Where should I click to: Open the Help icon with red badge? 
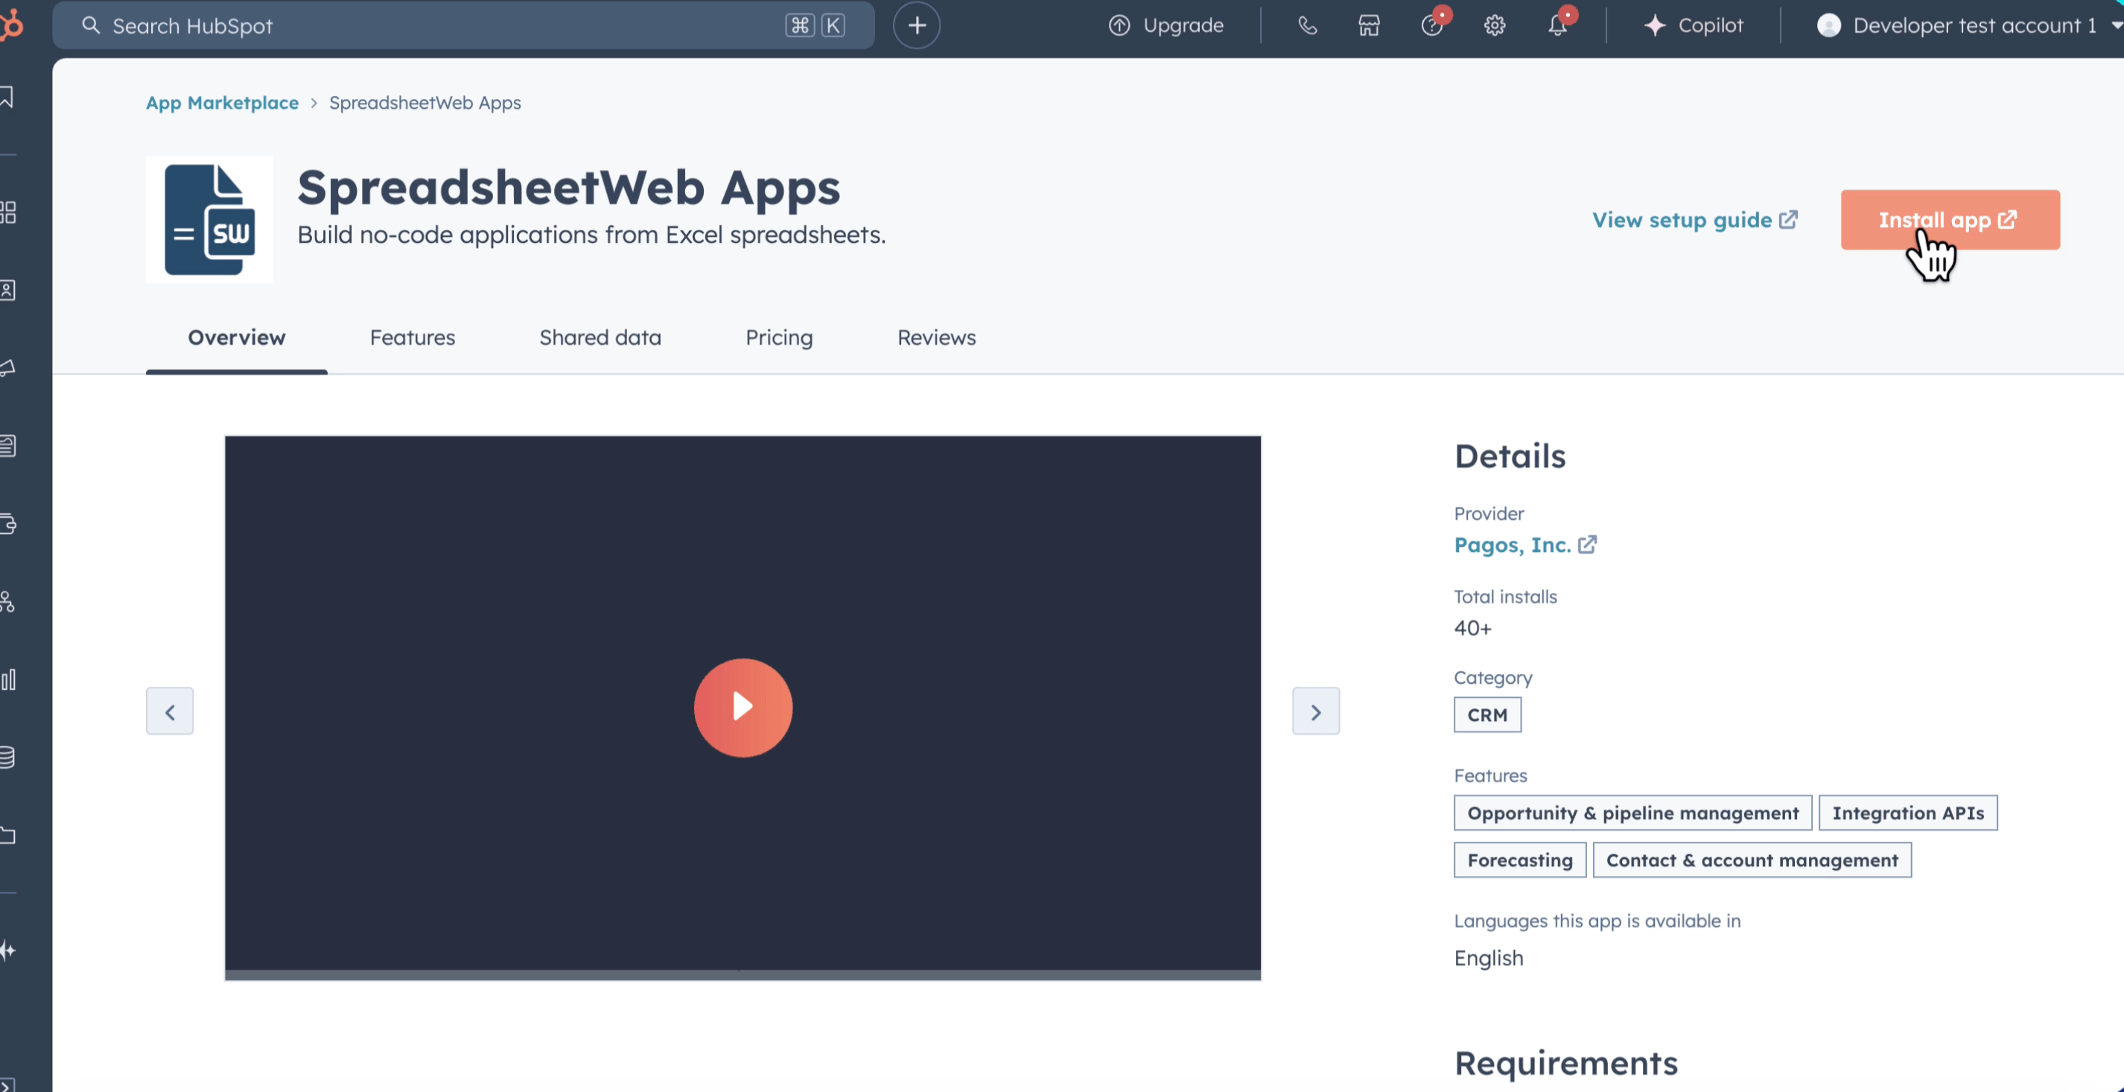[1433, 24]
